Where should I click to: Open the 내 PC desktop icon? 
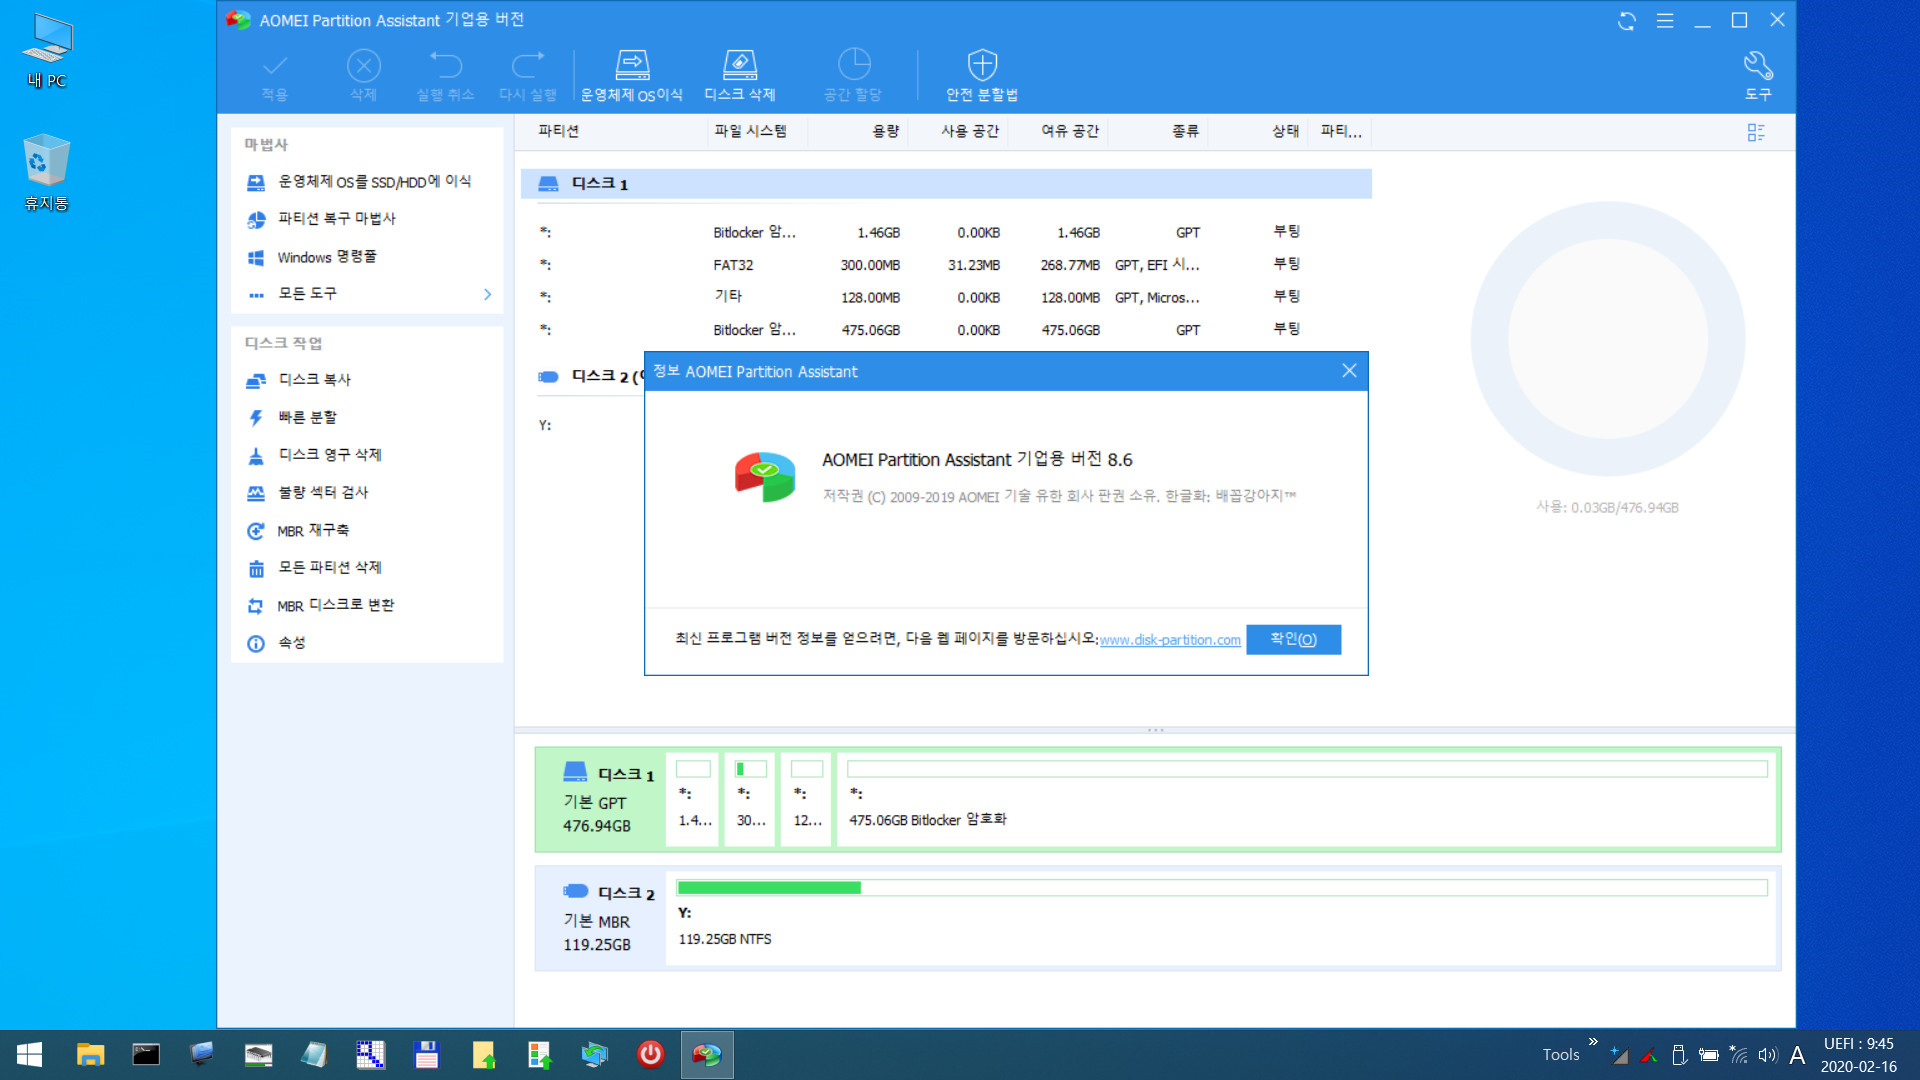click(x=47, y=52)
